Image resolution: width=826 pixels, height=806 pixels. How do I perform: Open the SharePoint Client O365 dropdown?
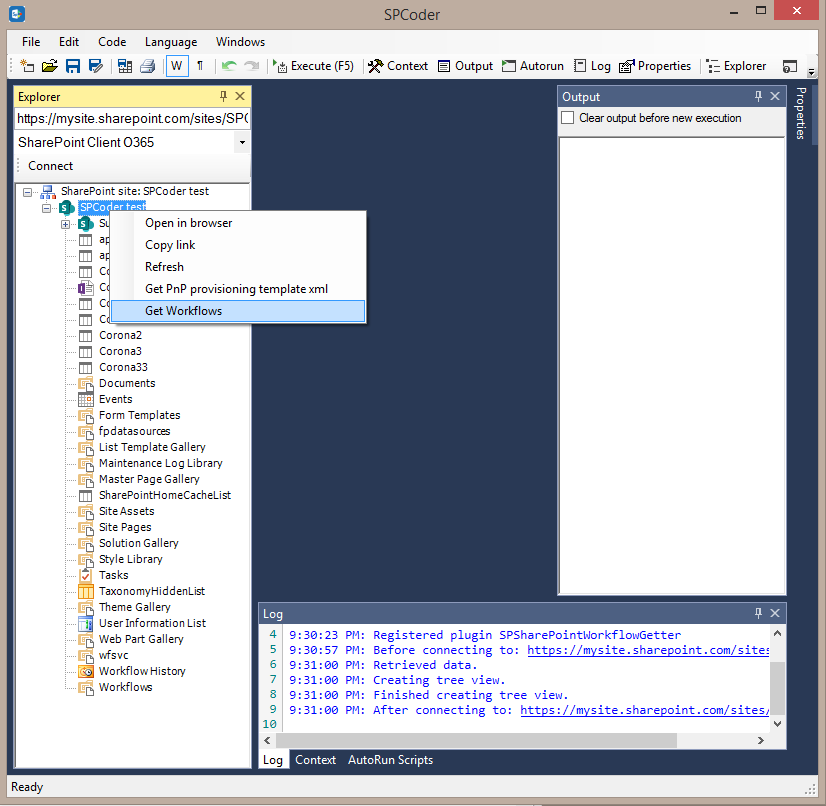tap(240, 141)
